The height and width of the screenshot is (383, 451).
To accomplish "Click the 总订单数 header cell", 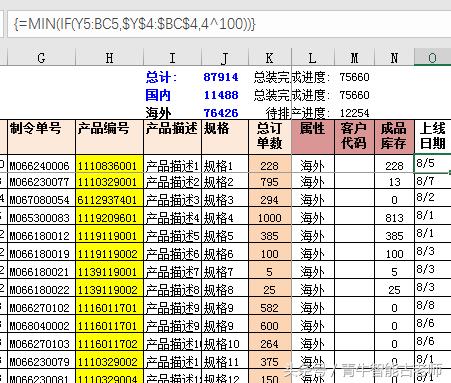I will coord(270,137).
